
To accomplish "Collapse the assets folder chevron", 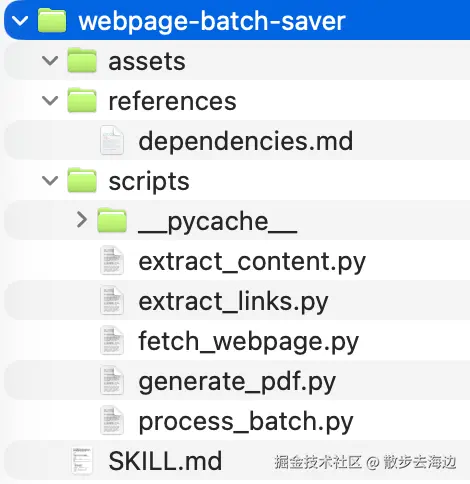I will click(x=50, y=61).
